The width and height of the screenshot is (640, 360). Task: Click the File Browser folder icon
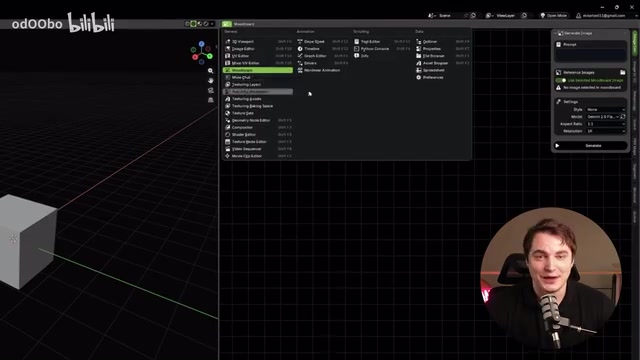418,56
